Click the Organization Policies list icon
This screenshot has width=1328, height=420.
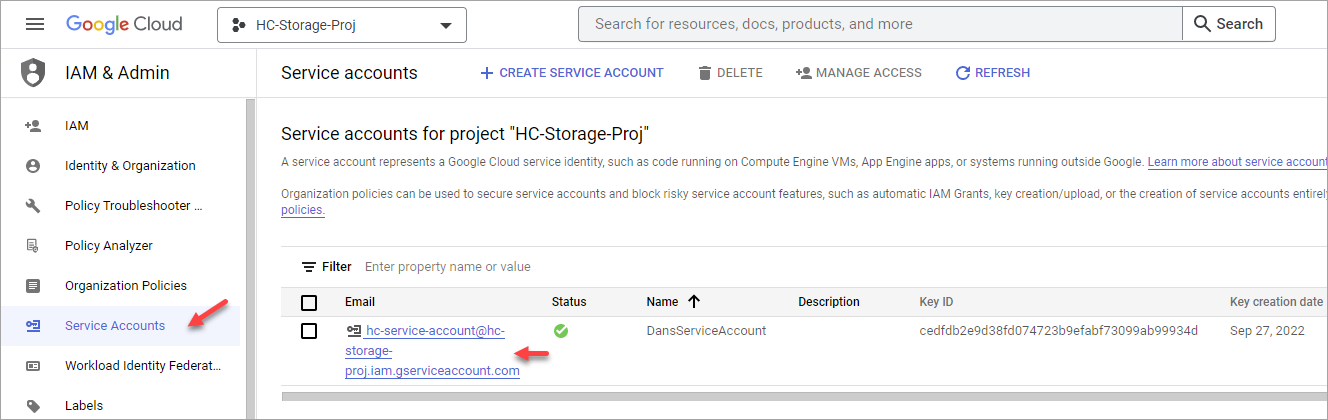[x=33, y=286]
